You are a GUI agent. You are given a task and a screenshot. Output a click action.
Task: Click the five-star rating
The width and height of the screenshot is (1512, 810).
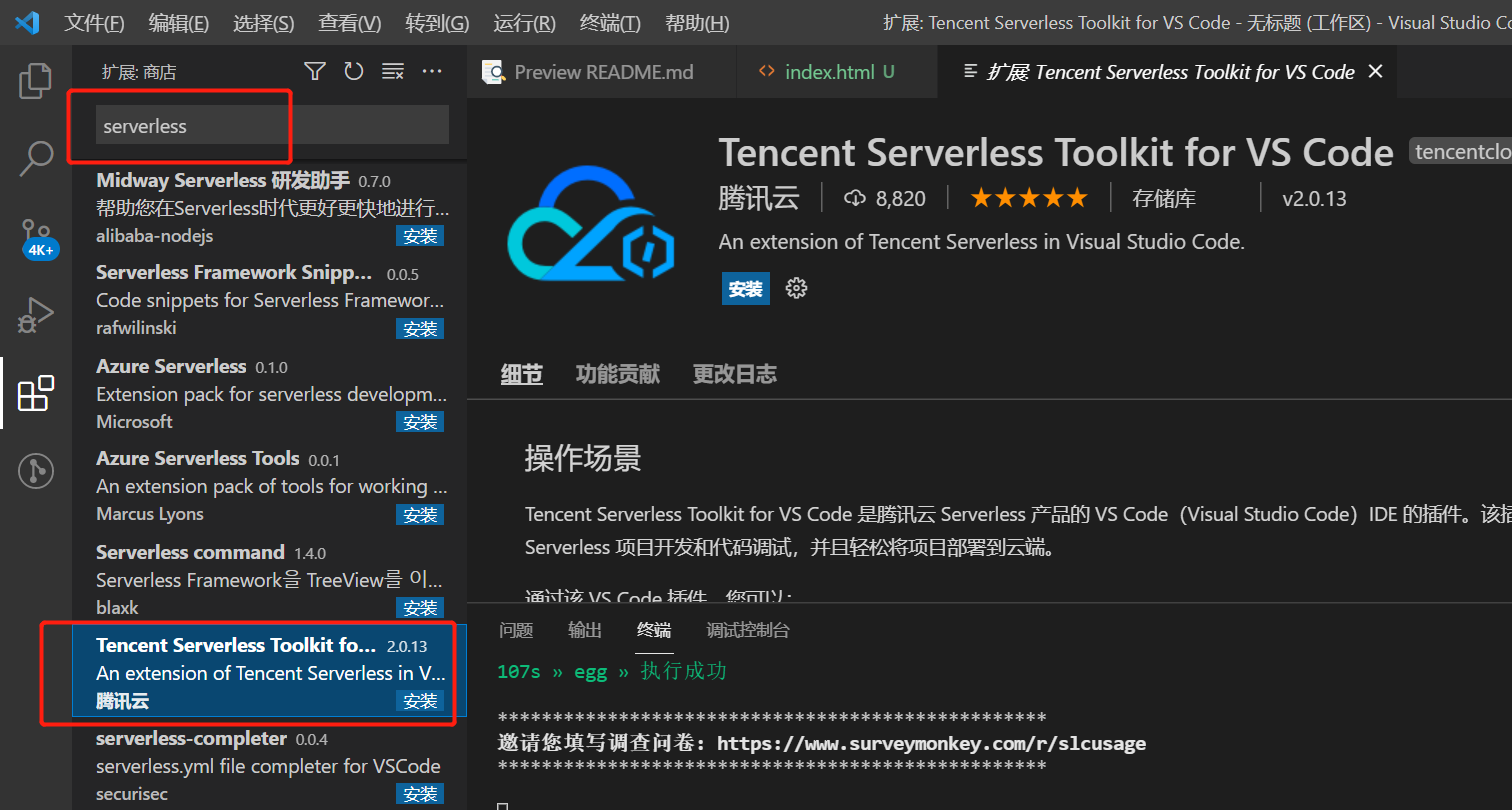(x=1029, y=198)
